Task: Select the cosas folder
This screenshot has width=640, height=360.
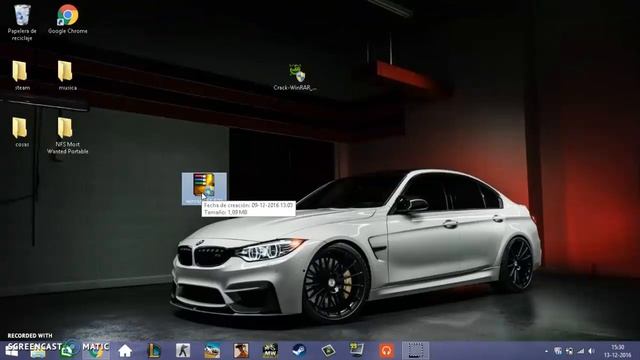Action: pos(21,132)
